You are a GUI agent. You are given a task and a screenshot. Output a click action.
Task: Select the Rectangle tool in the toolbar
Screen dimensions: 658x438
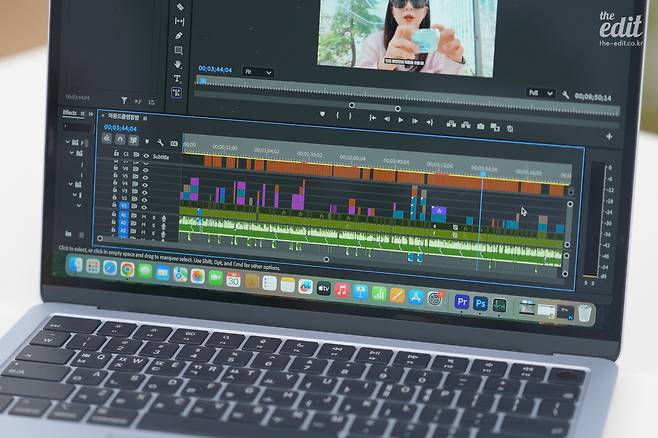[179, 50]
